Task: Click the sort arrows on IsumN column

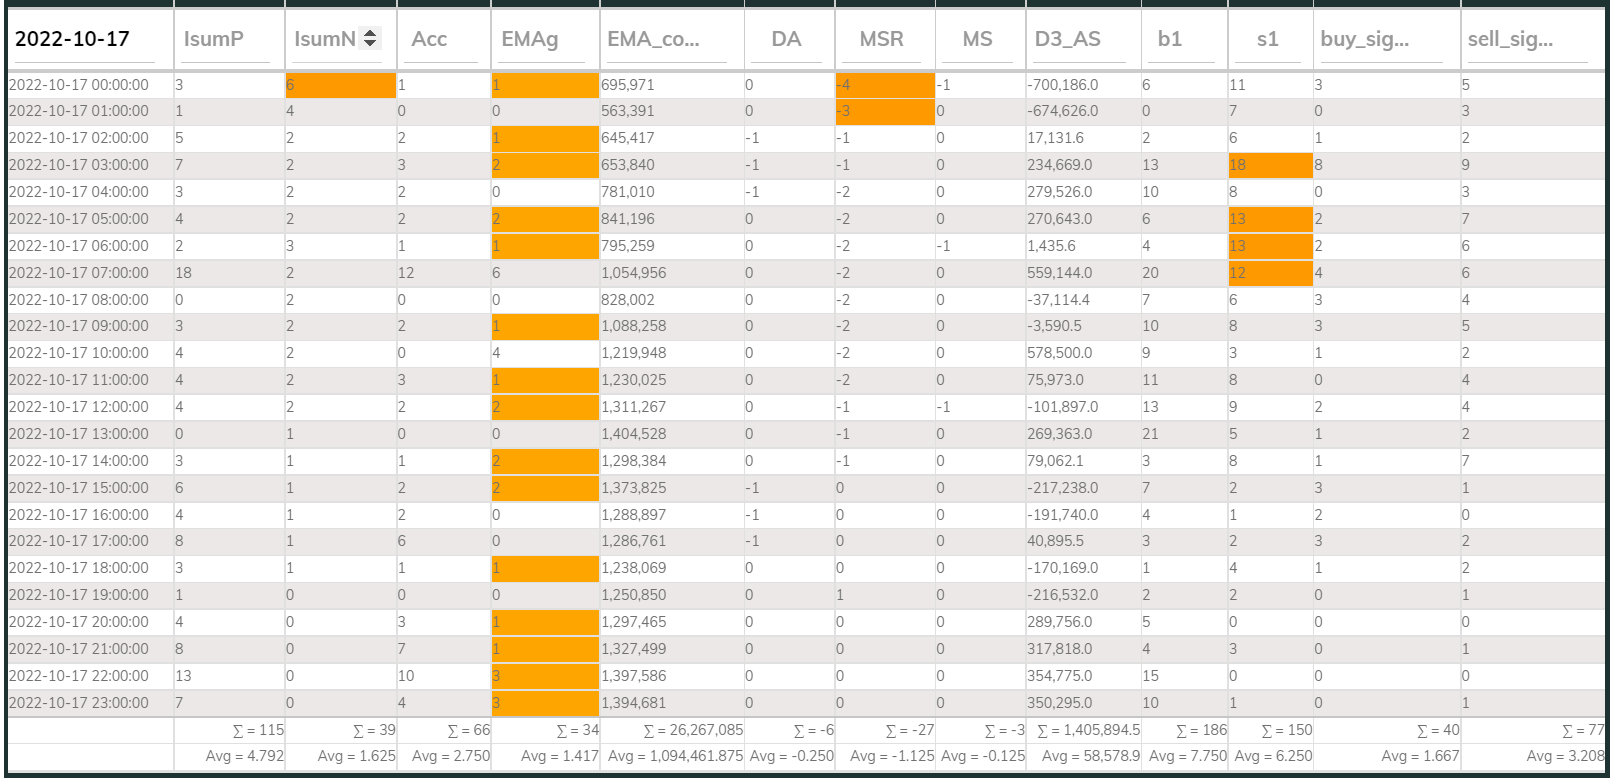Action: (x=370, y=38)
